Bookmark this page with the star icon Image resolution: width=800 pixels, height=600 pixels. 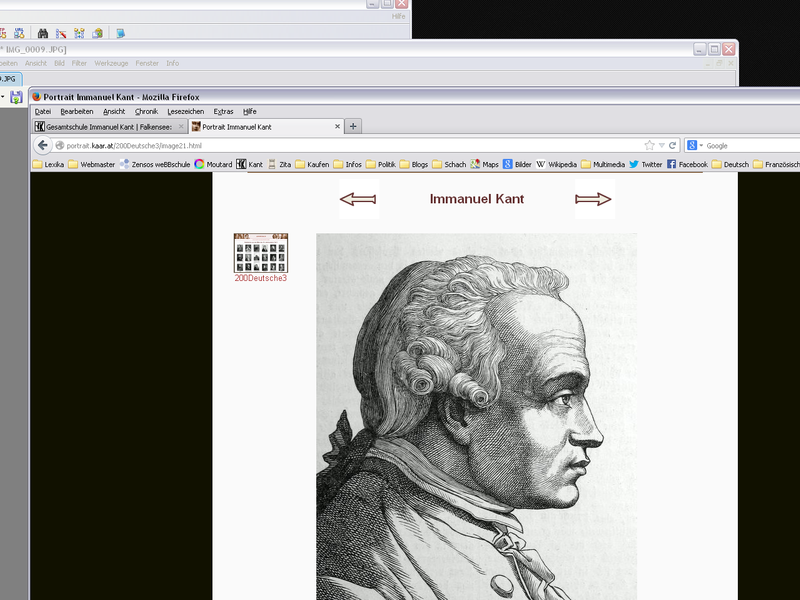649,145
